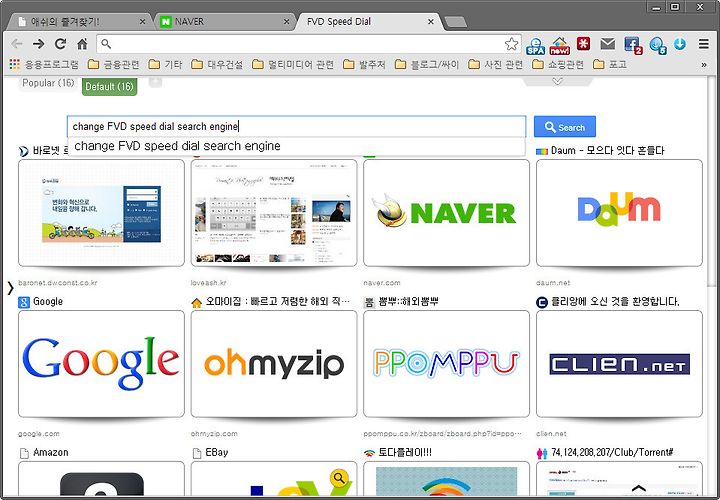Open the 발주처 bookmark folder

[x=364, y=64]
